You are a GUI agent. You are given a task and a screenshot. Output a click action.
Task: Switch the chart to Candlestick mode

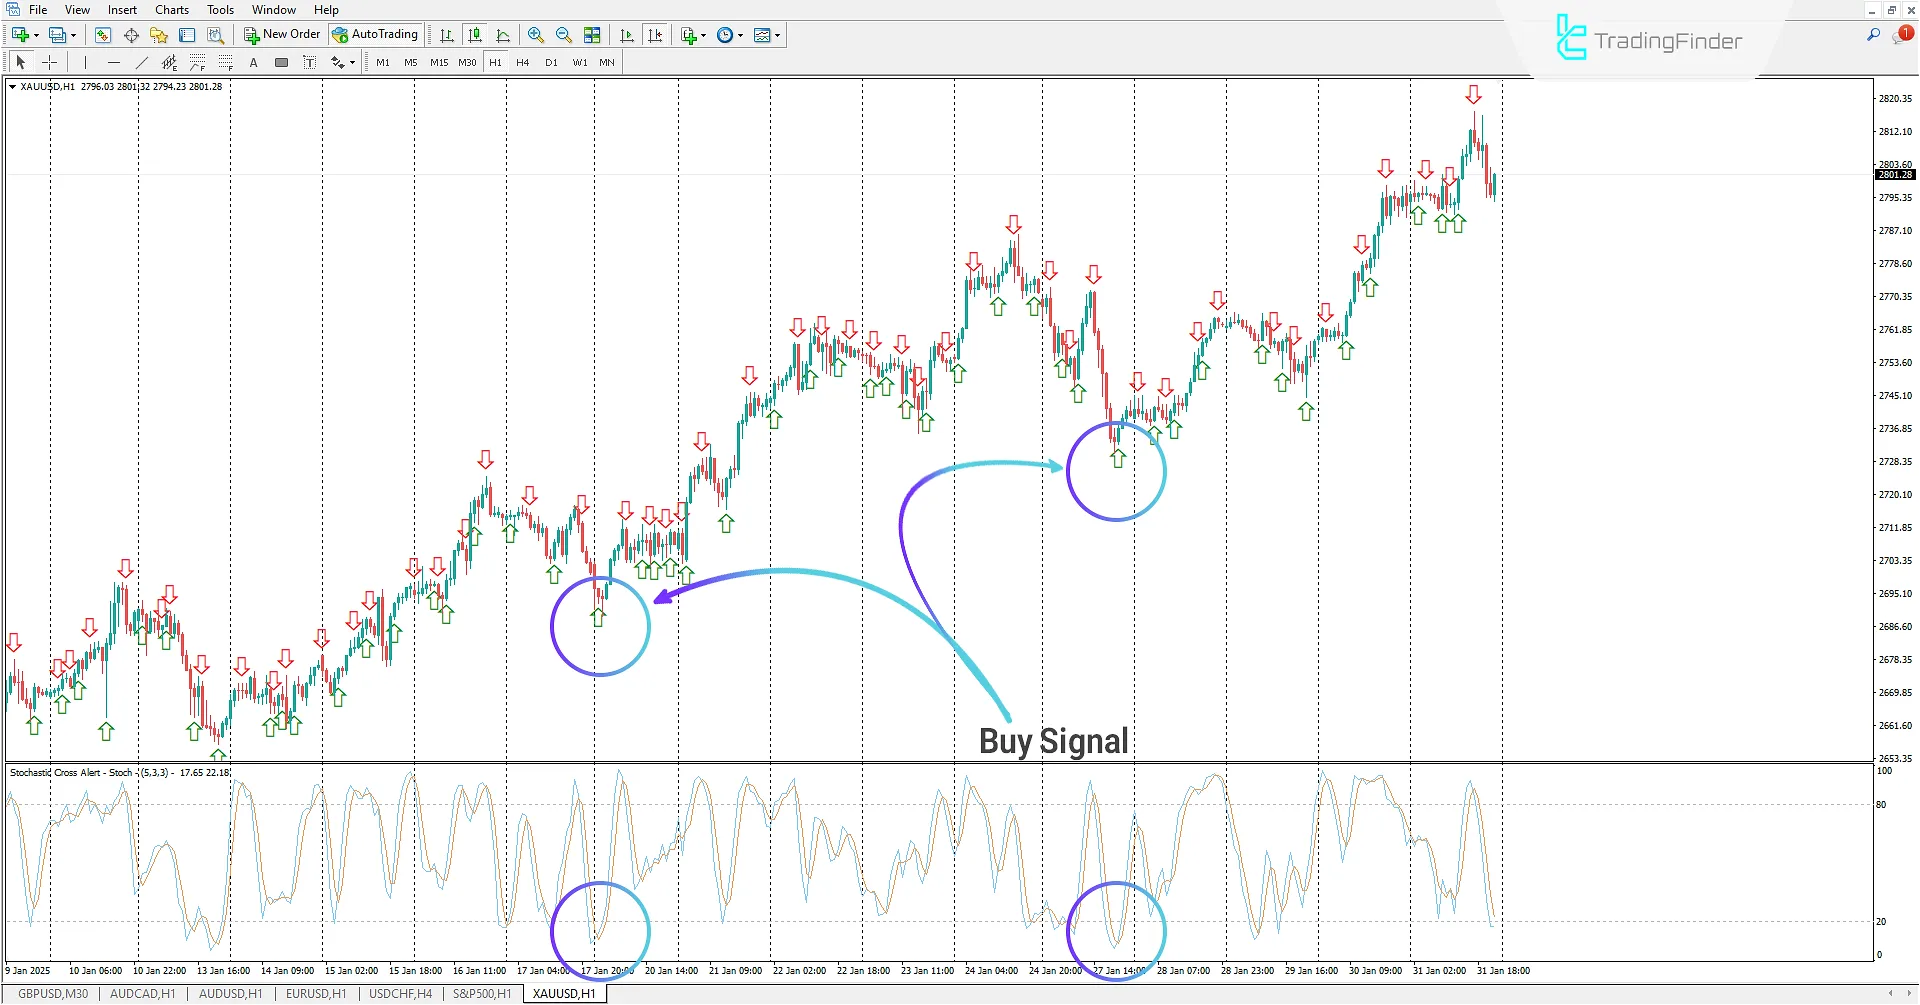474,35
